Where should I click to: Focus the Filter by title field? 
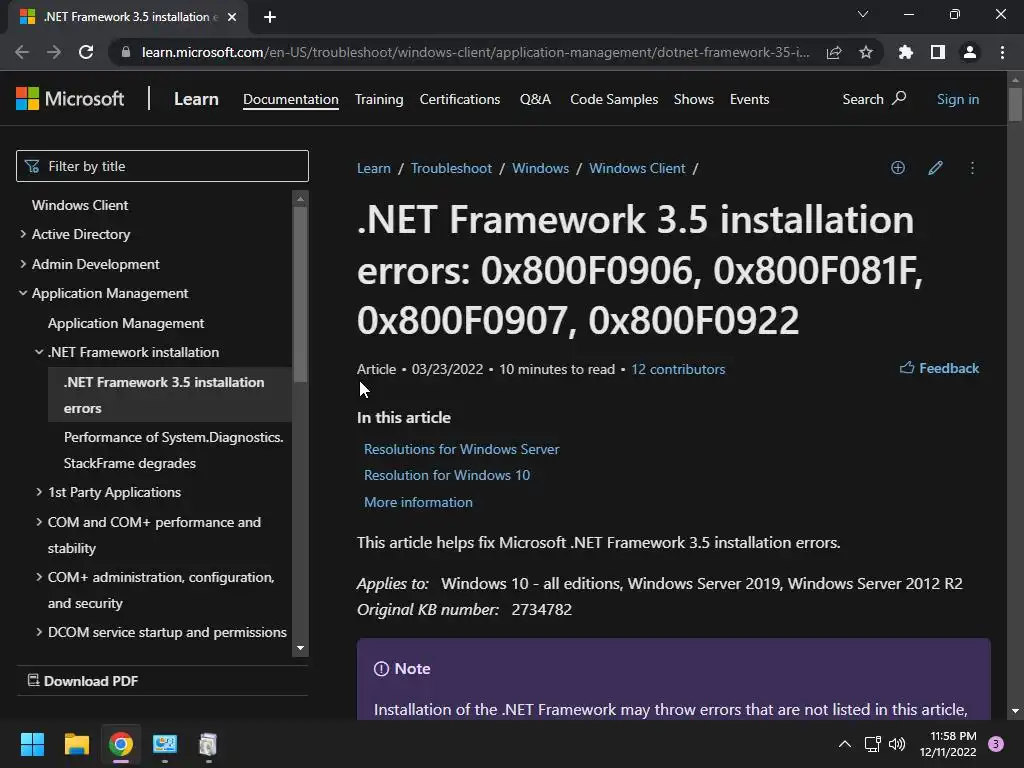coord(162,166)
